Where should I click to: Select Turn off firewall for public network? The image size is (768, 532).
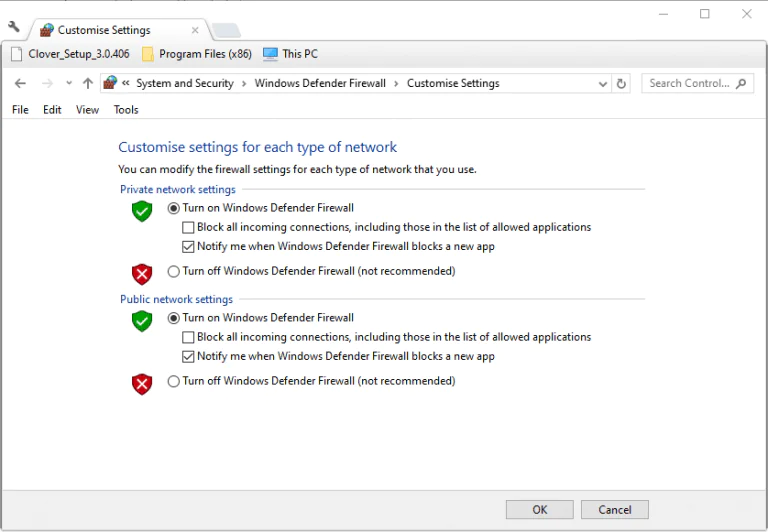pyautogui.click(x=174, y=381)
